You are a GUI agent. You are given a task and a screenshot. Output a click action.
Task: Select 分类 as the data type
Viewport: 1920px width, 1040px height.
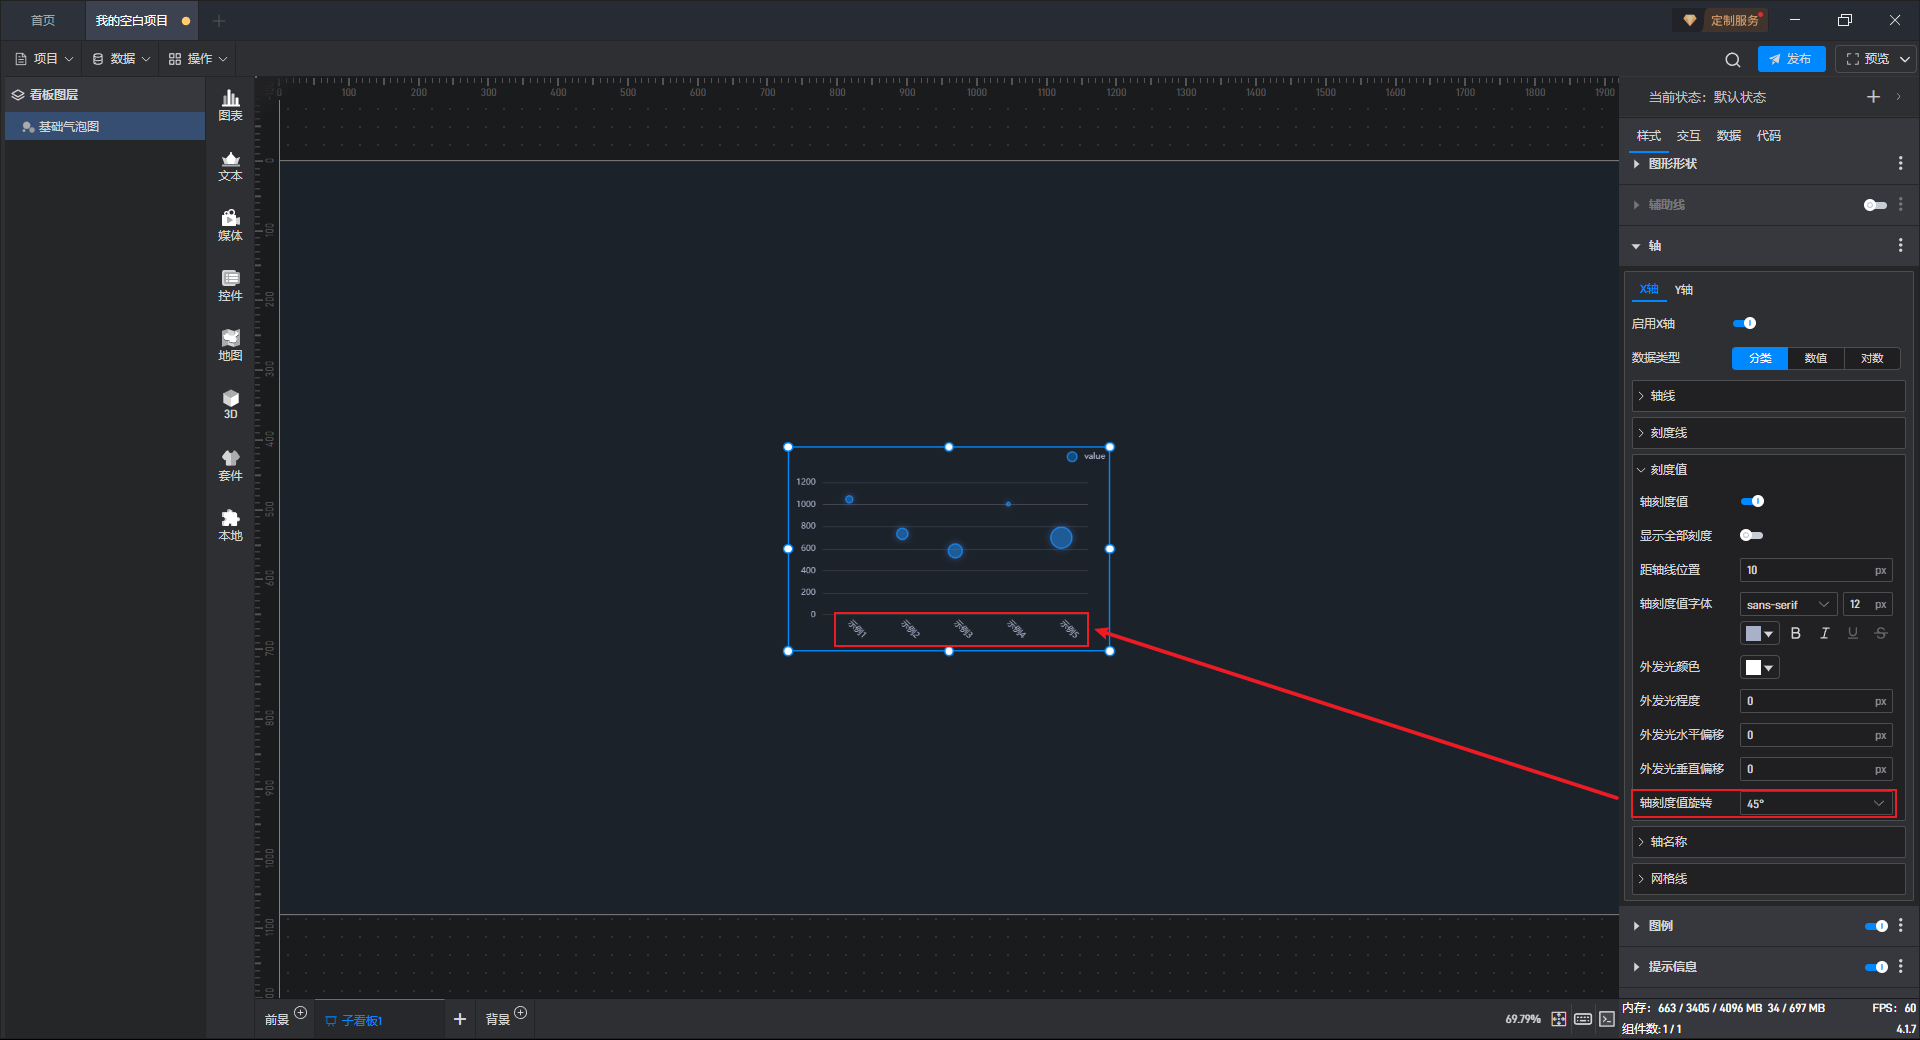tap(1760, 358)
